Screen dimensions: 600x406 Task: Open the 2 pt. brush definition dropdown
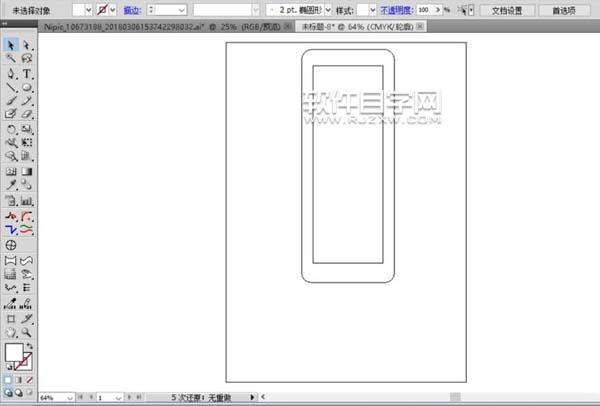[x=328, y=10]
